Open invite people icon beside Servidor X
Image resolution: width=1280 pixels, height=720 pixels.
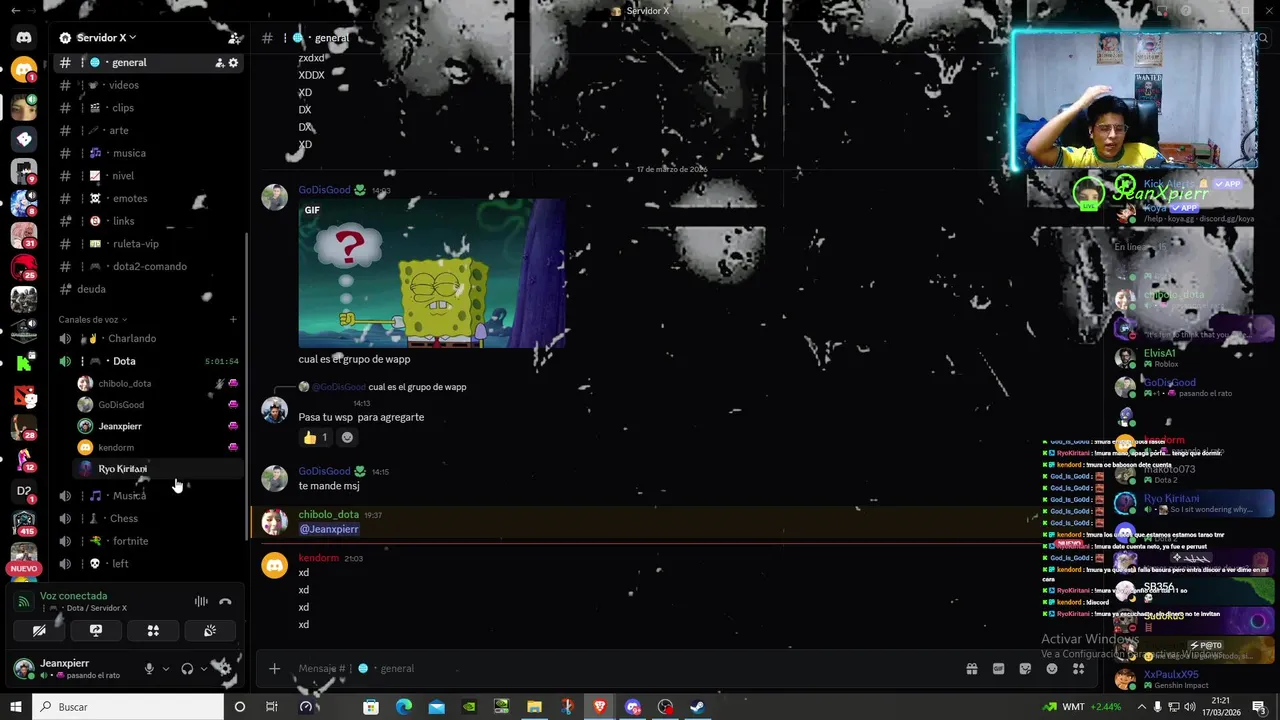tap(233, 38)
